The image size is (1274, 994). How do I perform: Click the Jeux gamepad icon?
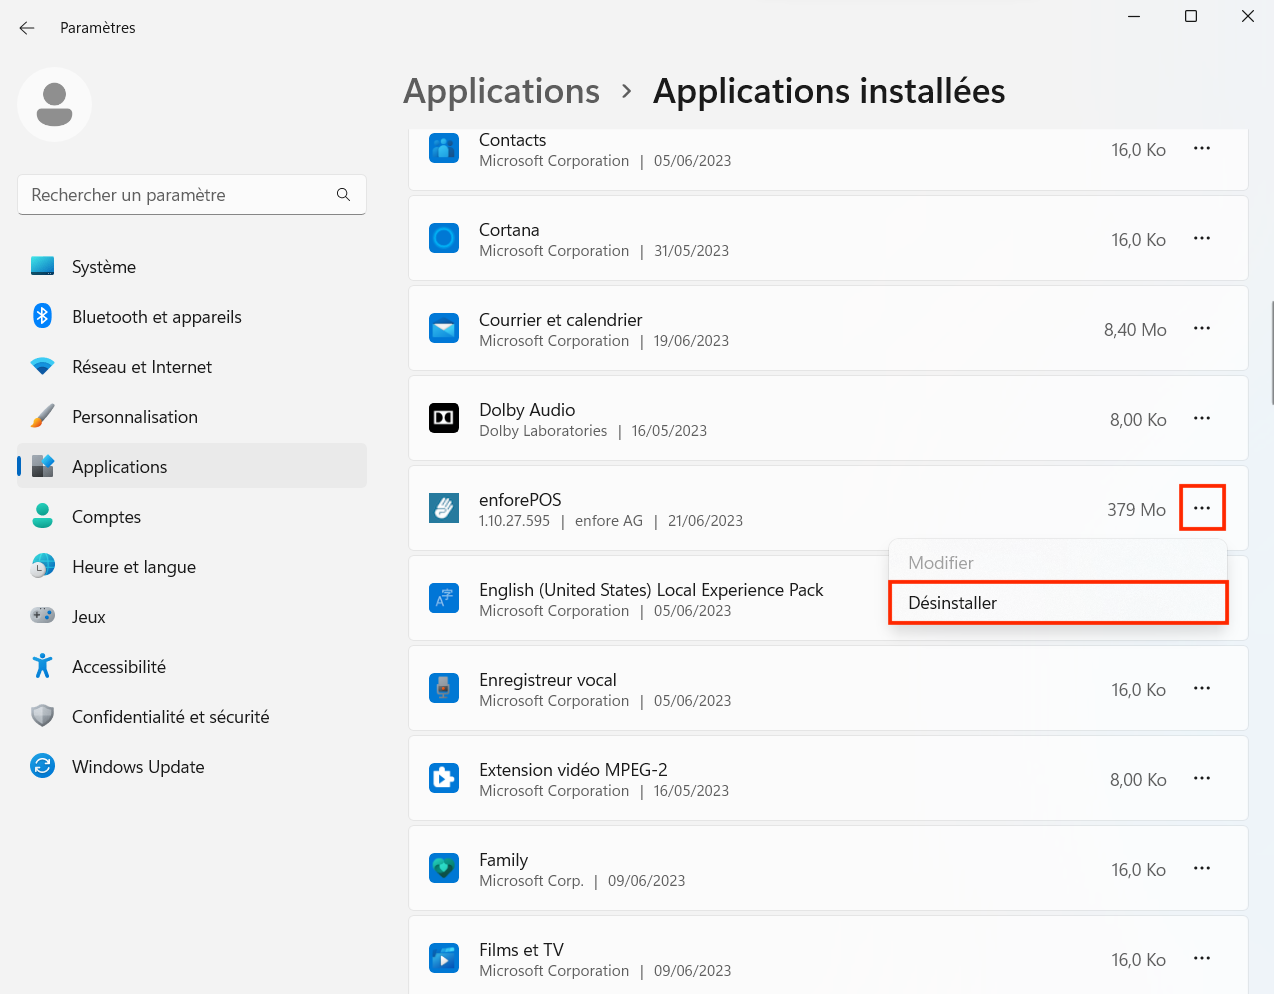42,616
